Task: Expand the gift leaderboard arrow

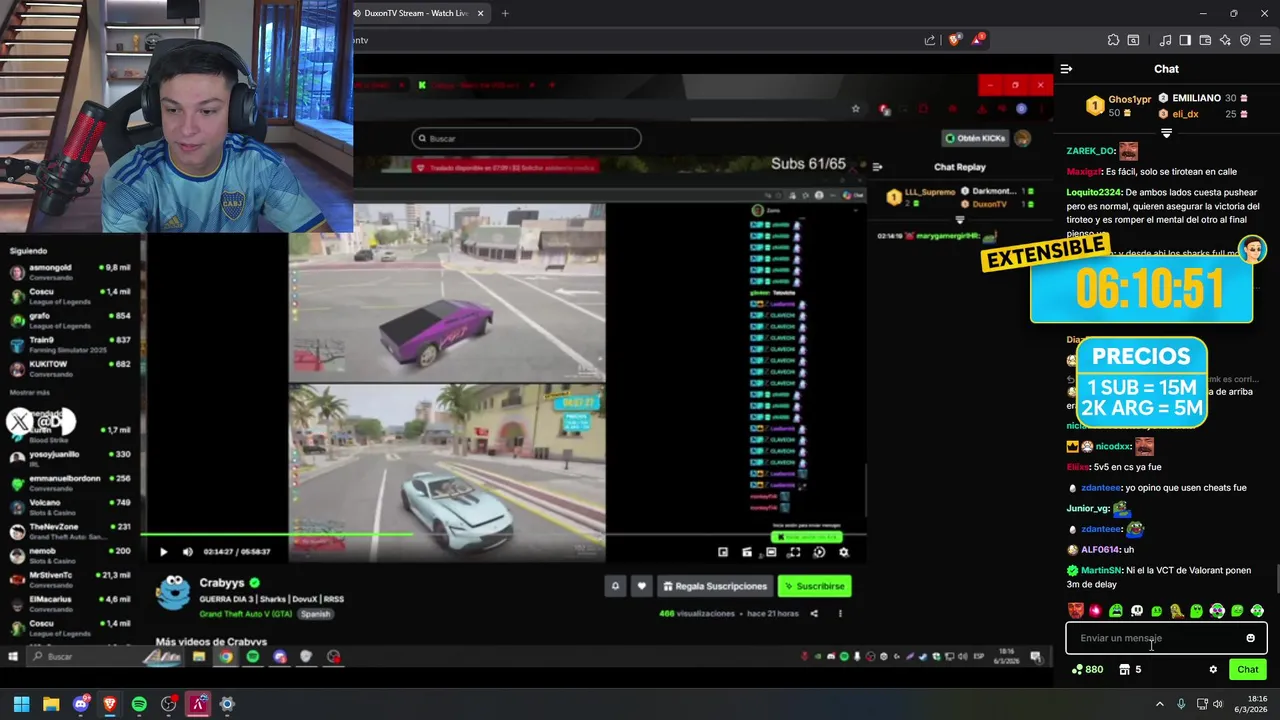Action: coord(1166,133)
